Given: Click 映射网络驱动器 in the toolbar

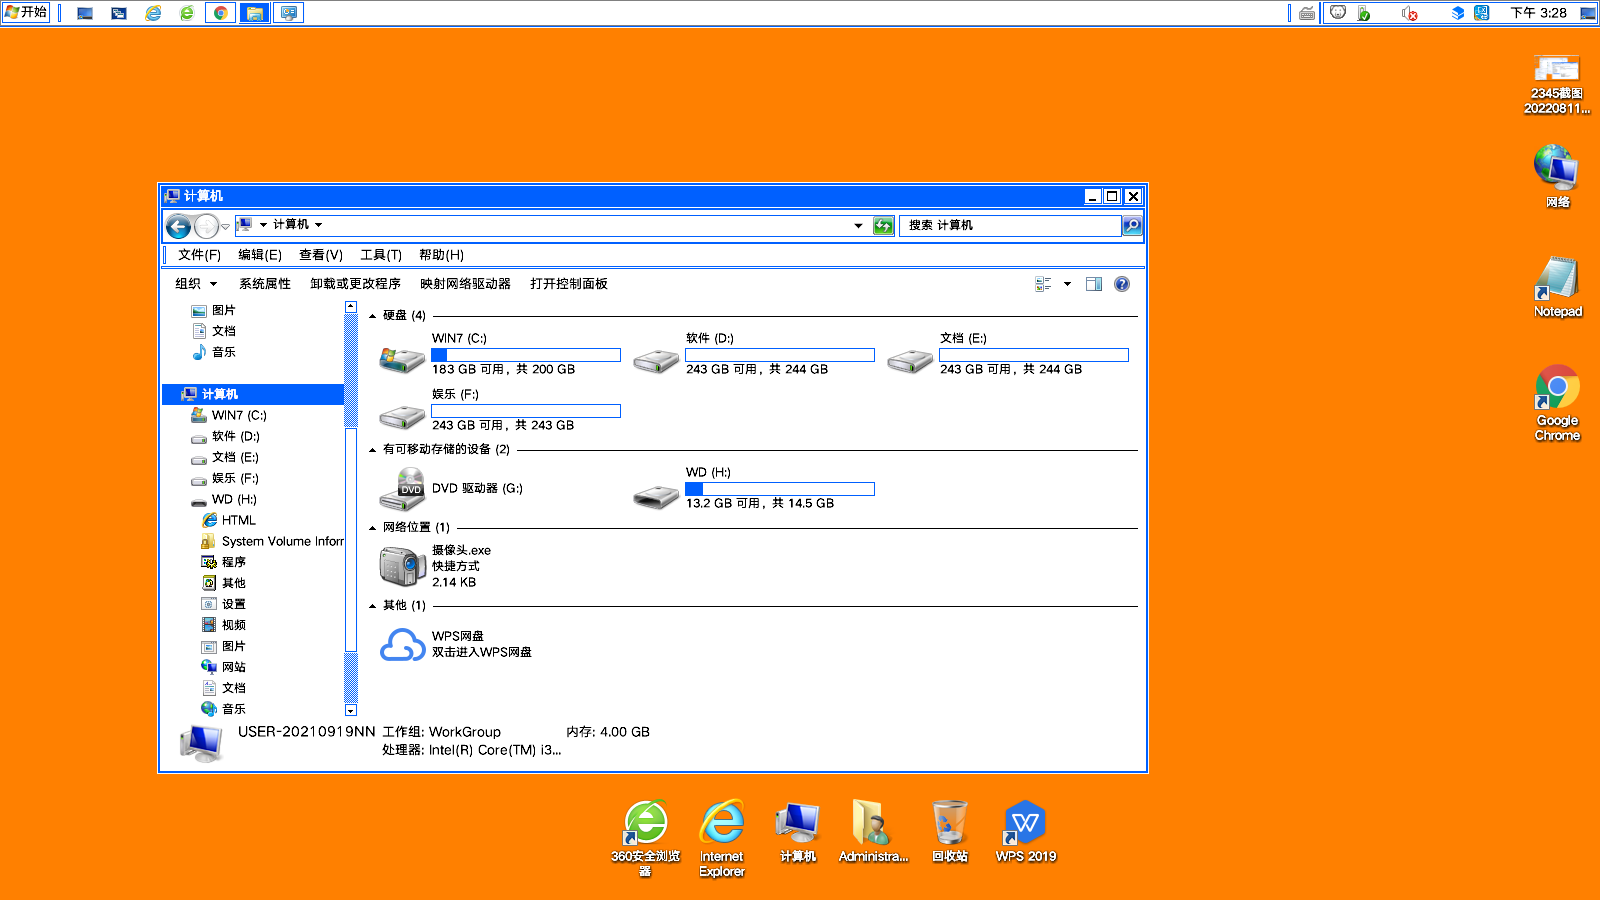Looking at the screenshot, I should 465,284.
